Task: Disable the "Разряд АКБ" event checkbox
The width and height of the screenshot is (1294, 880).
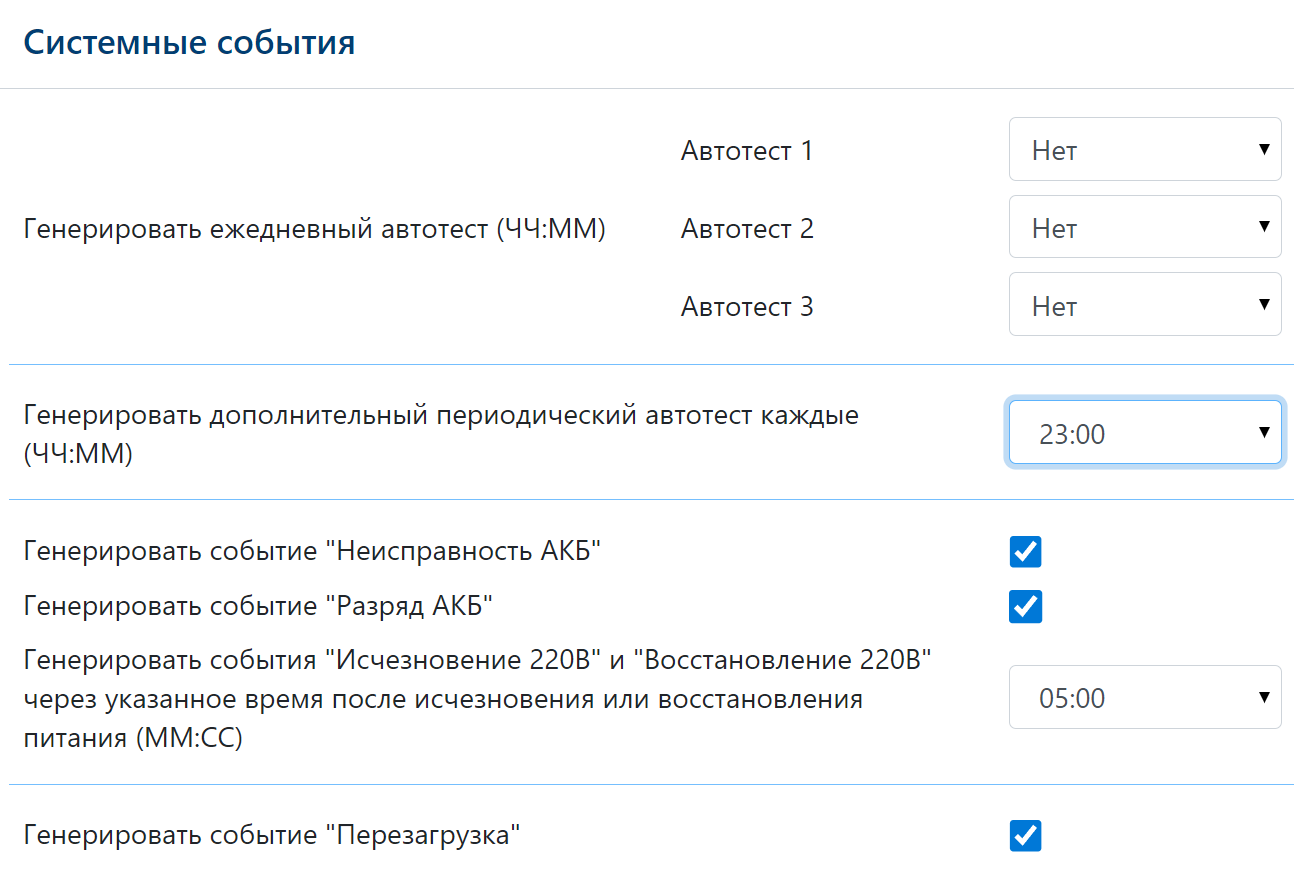Action: click(x=1025, y=606)
